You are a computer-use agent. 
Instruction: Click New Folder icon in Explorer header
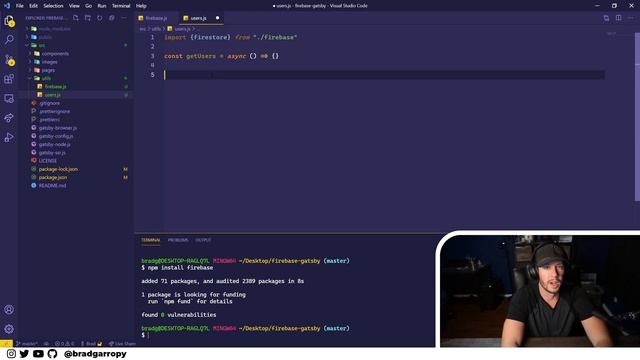(88, 18)
